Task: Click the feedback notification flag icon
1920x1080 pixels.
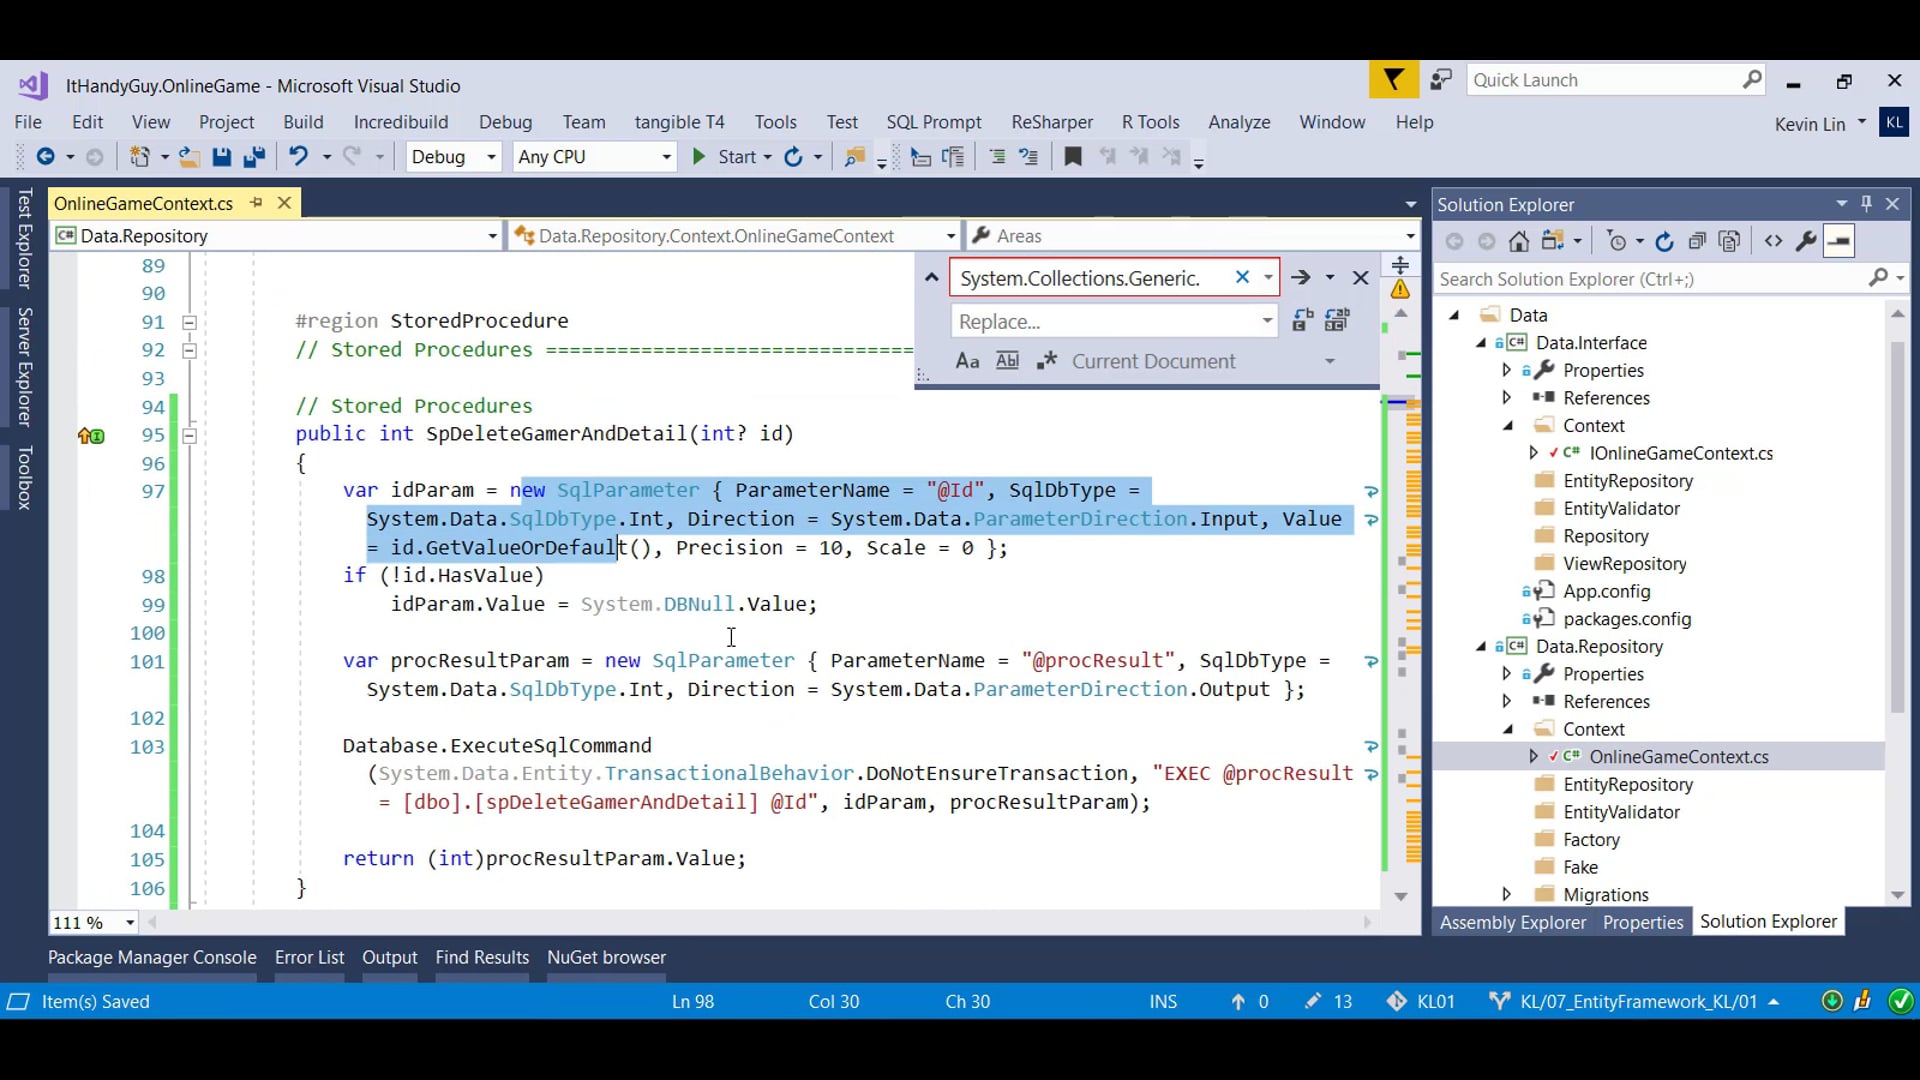Action: tap(1393, 80)
